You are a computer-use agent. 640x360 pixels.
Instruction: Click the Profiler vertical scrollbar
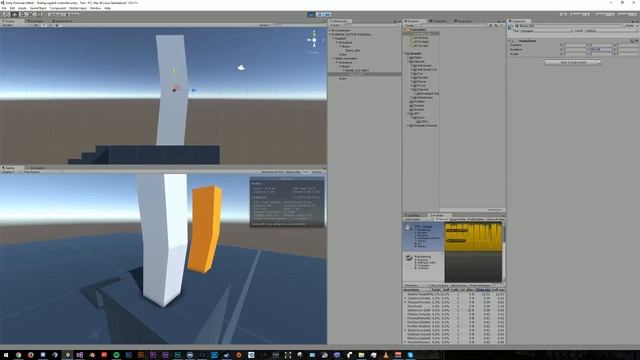point(504,252)
